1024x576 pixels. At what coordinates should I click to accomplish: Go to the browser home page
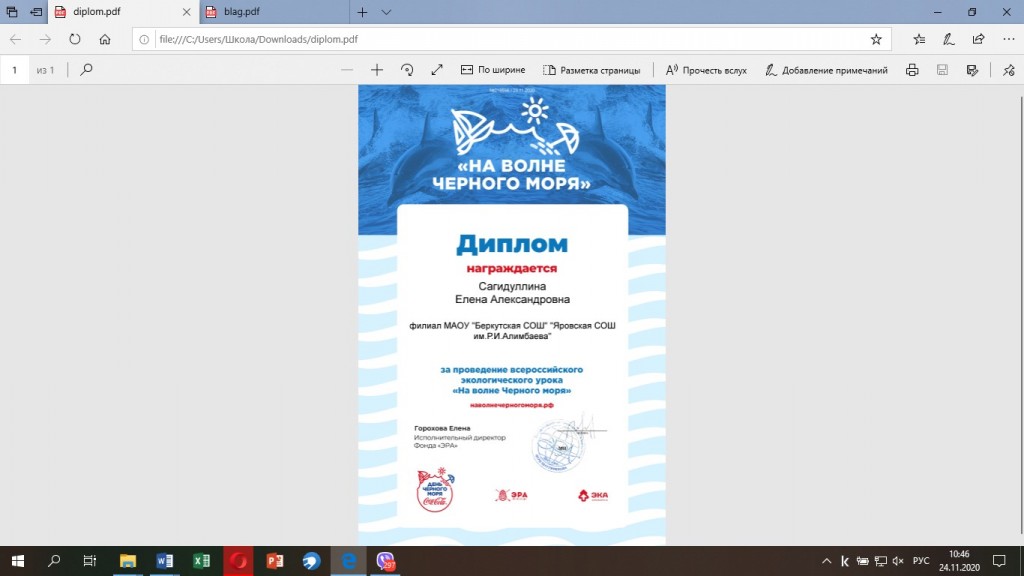[104, 39]
